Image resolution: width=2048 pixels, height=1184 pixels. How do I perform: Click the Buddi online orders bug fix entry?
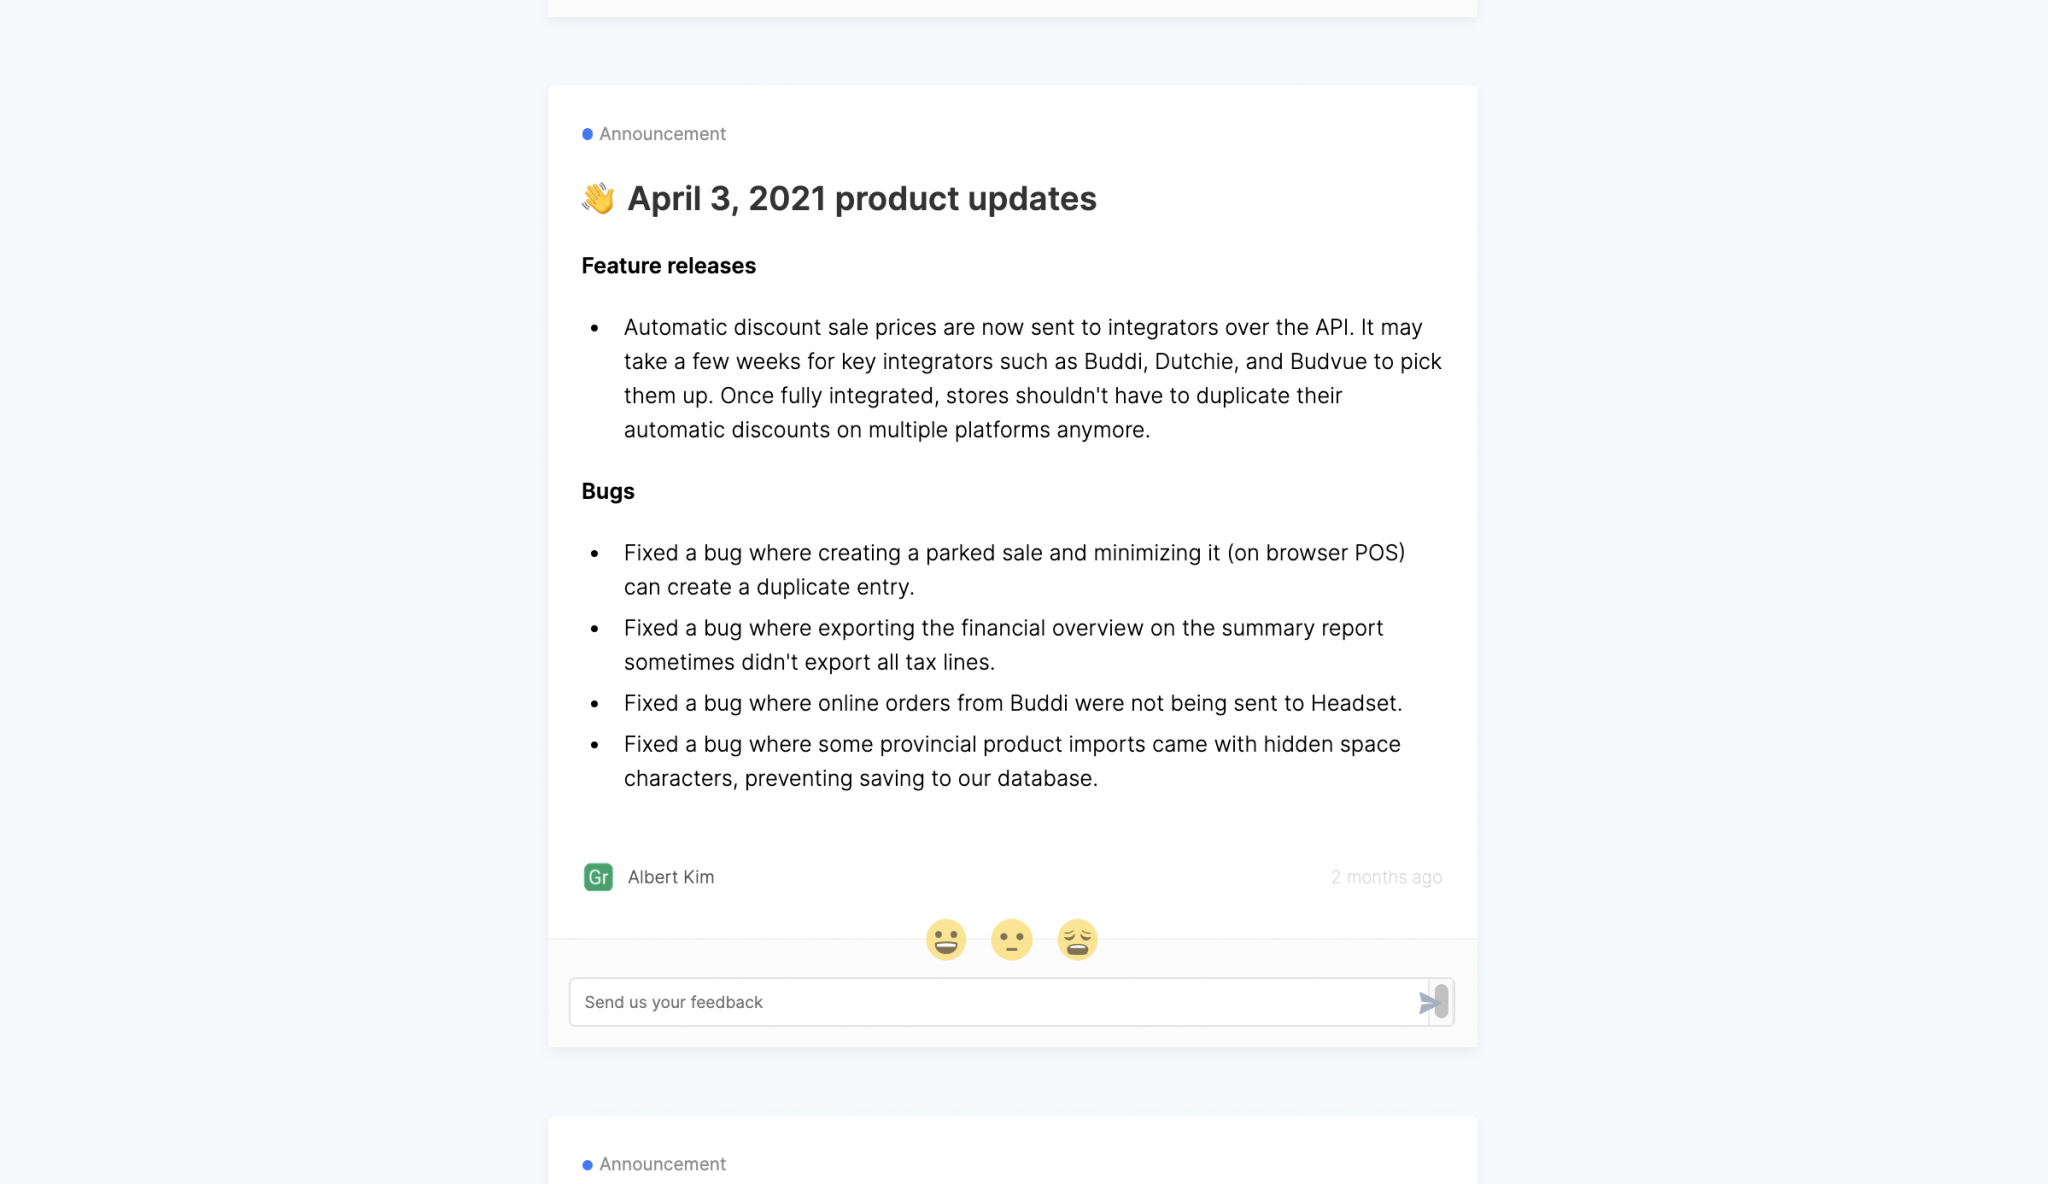[1013, 703]
